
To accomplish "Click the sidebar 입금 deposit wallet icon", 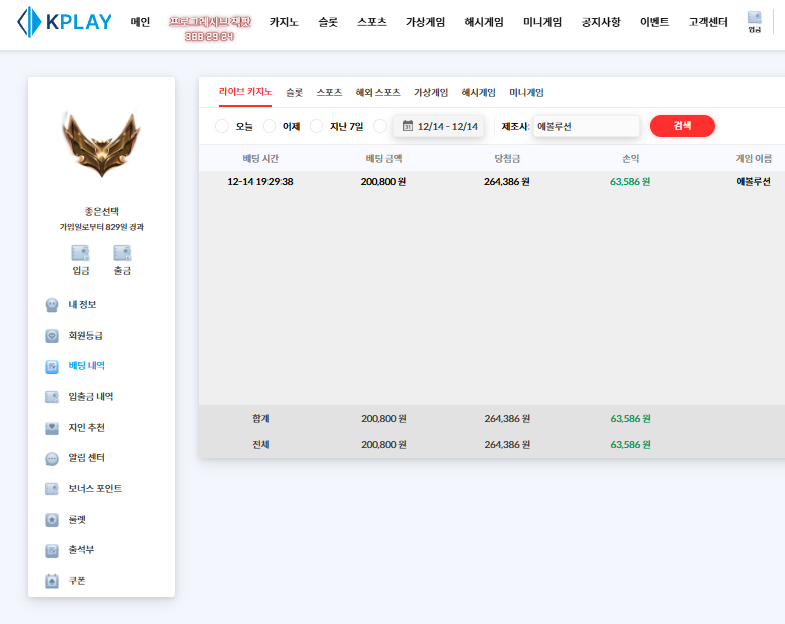I will tap(81, 253).
